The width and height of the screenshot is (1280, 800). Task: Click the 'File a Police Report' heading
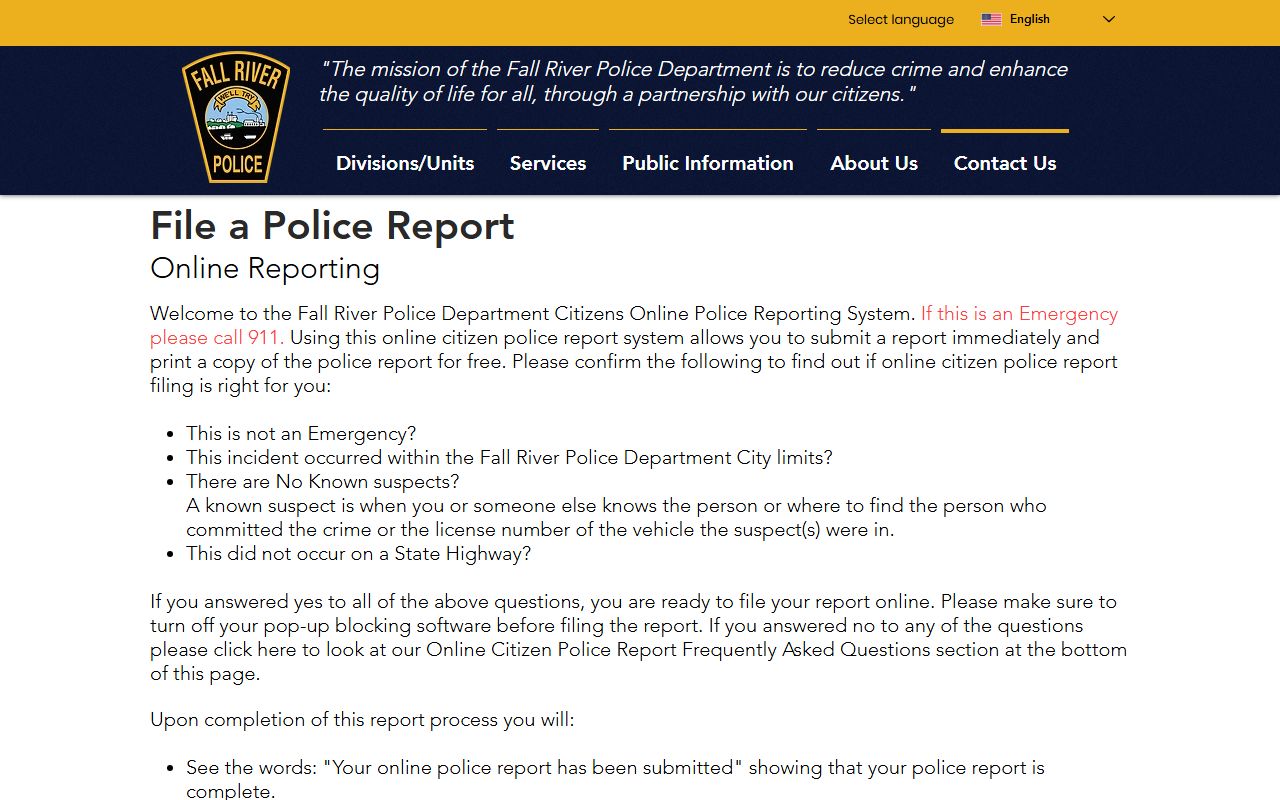[332, 226]
